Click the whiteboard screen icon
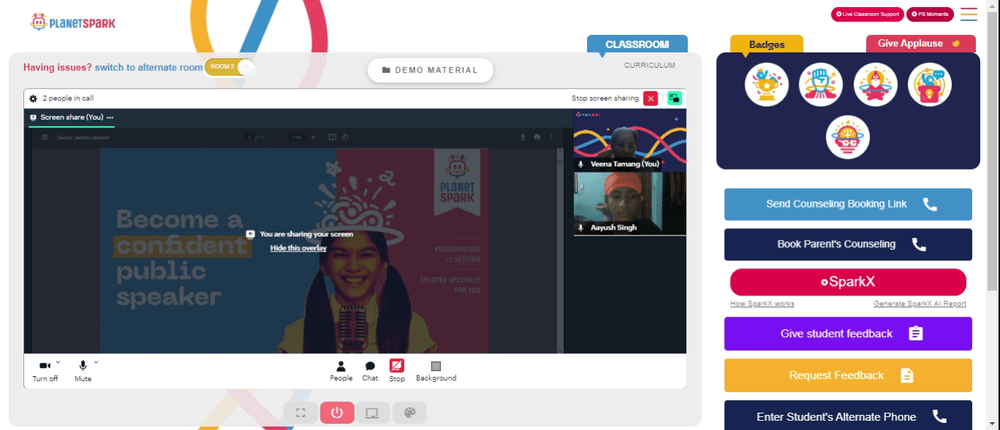This screenshot has height=430, width=1000. tap(372, 413)
